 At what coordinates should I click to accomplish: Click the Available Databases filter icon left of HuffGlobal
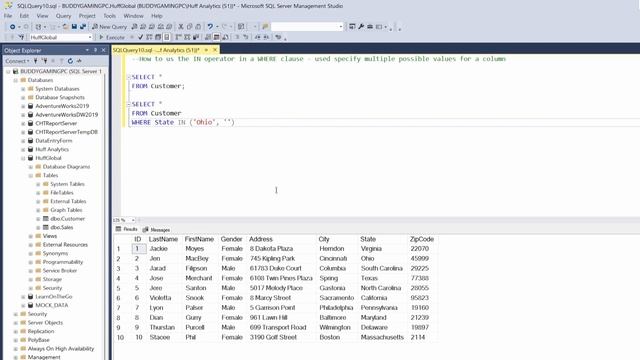(21, 37)
